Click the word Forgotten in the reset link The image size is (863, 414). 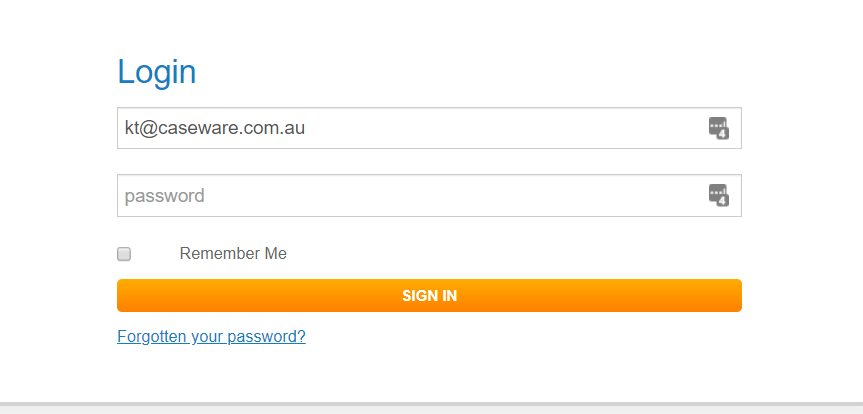click(152, 336)
